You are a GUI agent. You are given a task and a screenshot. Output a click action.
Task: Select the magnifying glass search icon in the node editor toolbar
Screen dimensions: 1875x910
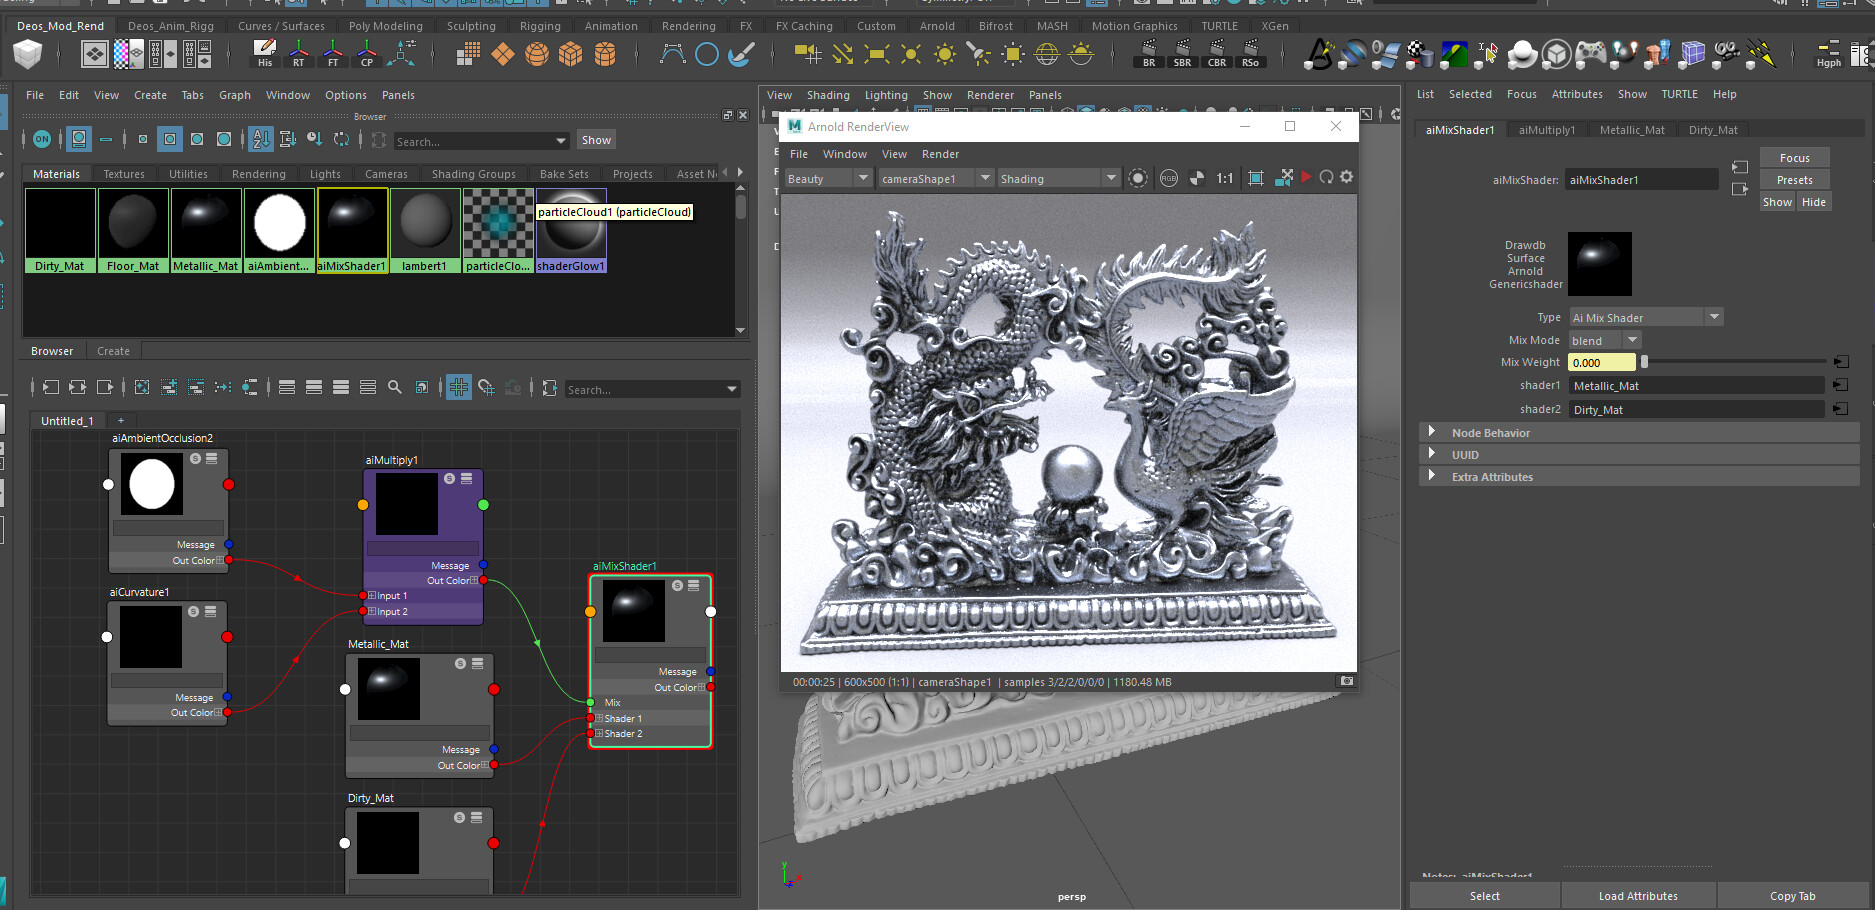[x=394, y=388]
